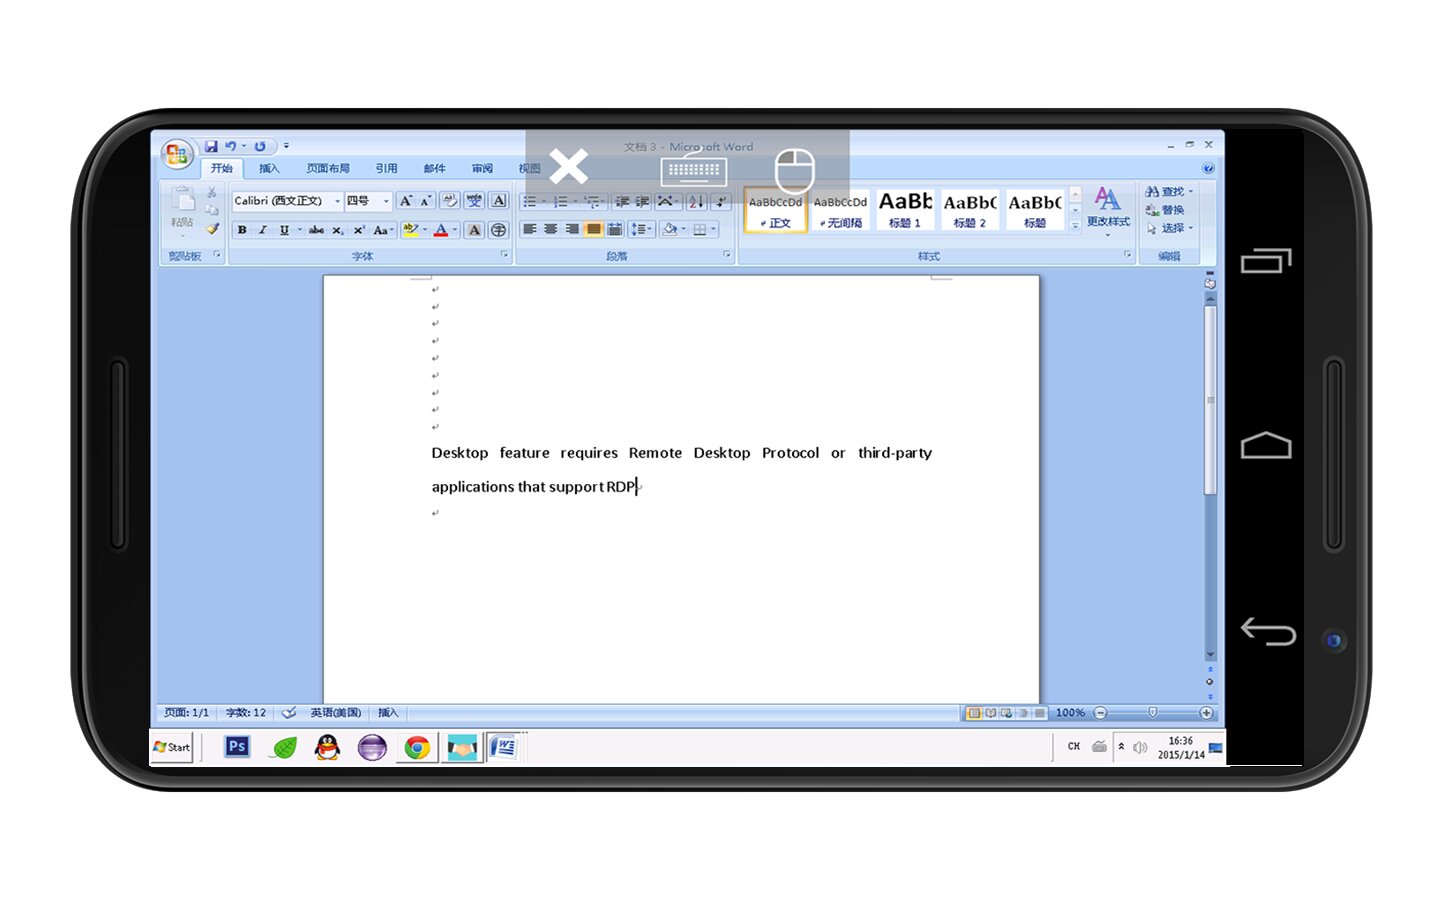This screenshot has width=1443, height=900.
Task: Click the strikethrough abc icon
Action: (x=316, y=230)
